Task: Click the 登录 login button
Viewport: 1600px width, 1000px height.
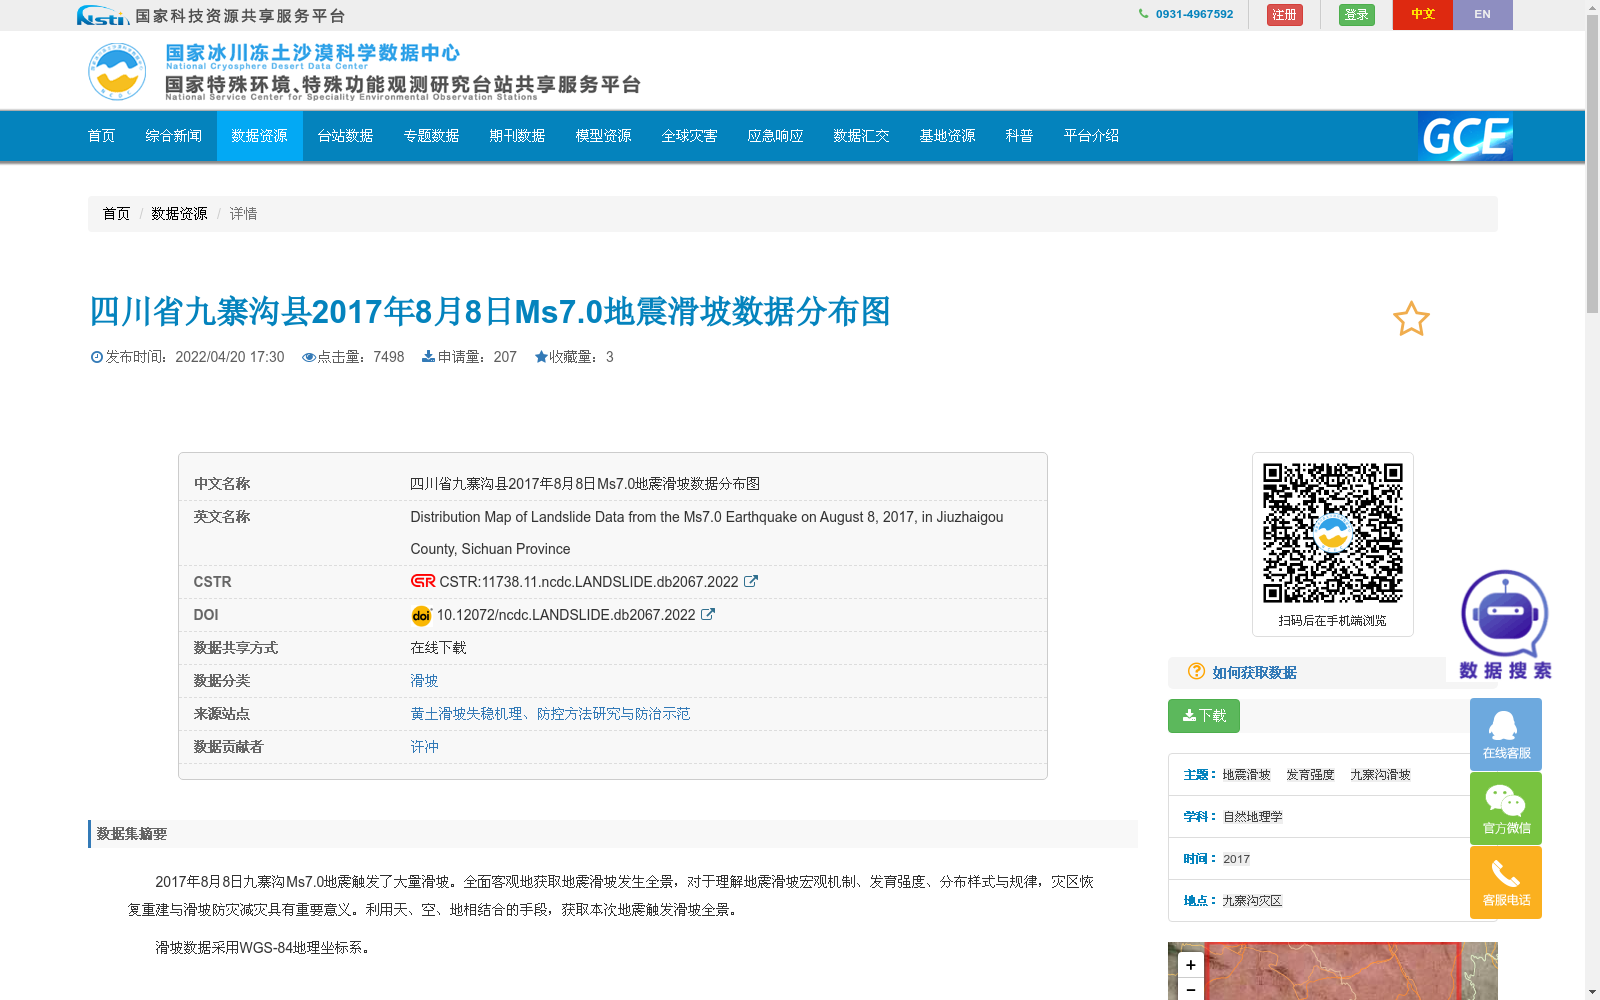Action: coord(1357,15)
